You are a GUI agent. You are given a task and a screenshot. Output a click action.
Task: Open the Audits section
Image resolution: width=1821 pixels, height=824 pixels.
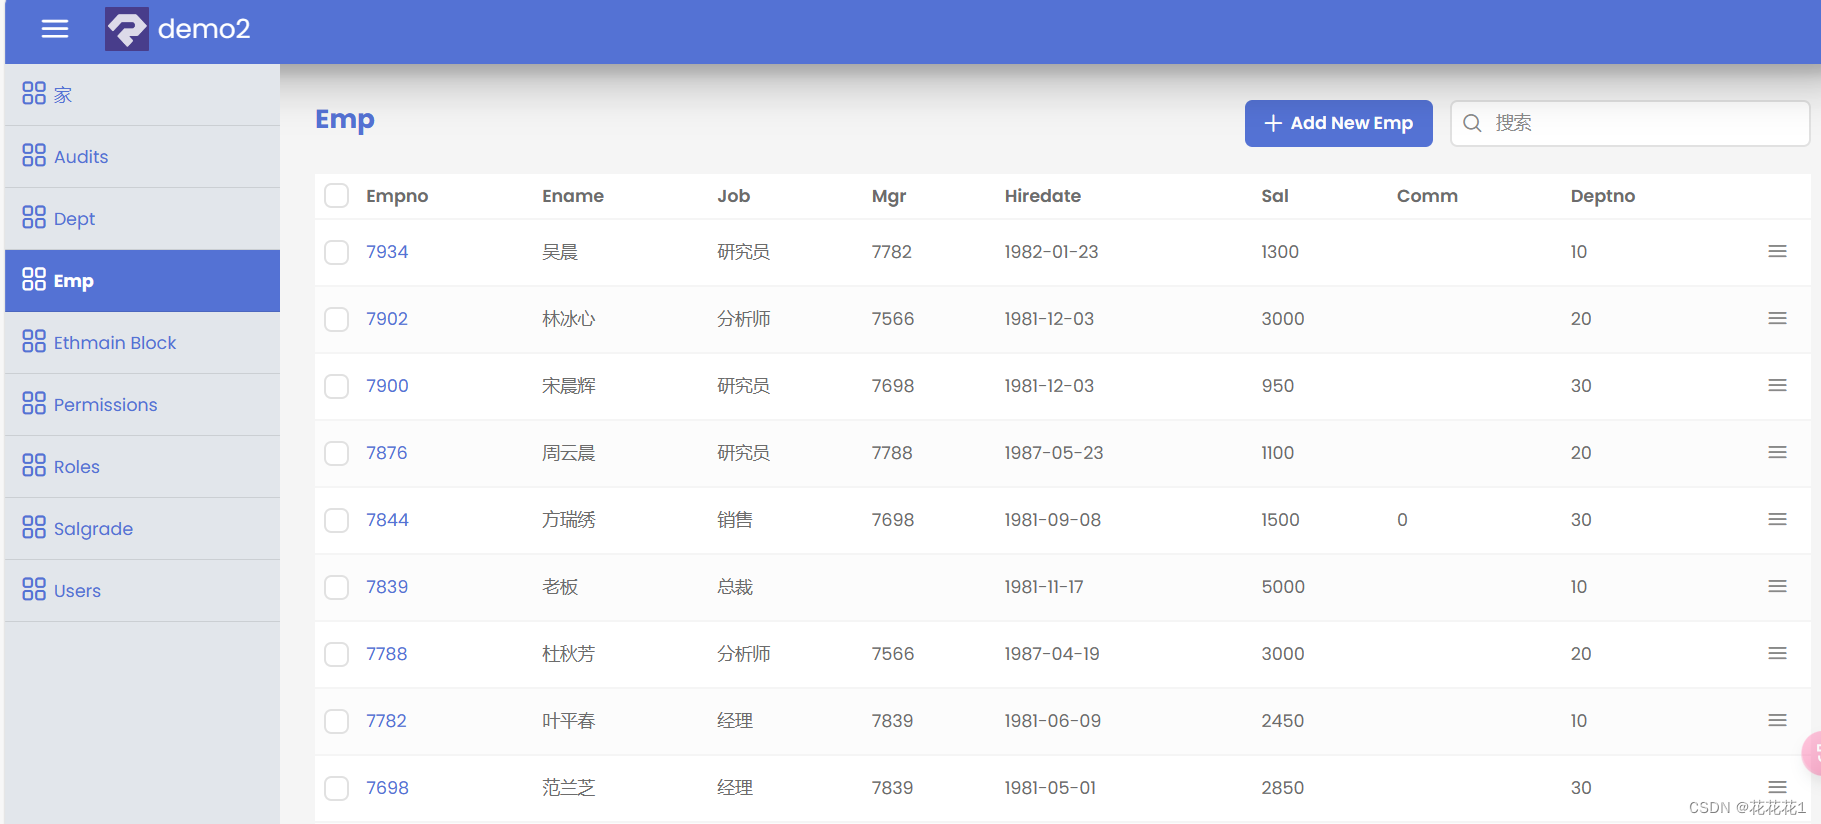[x=142, y=156]
